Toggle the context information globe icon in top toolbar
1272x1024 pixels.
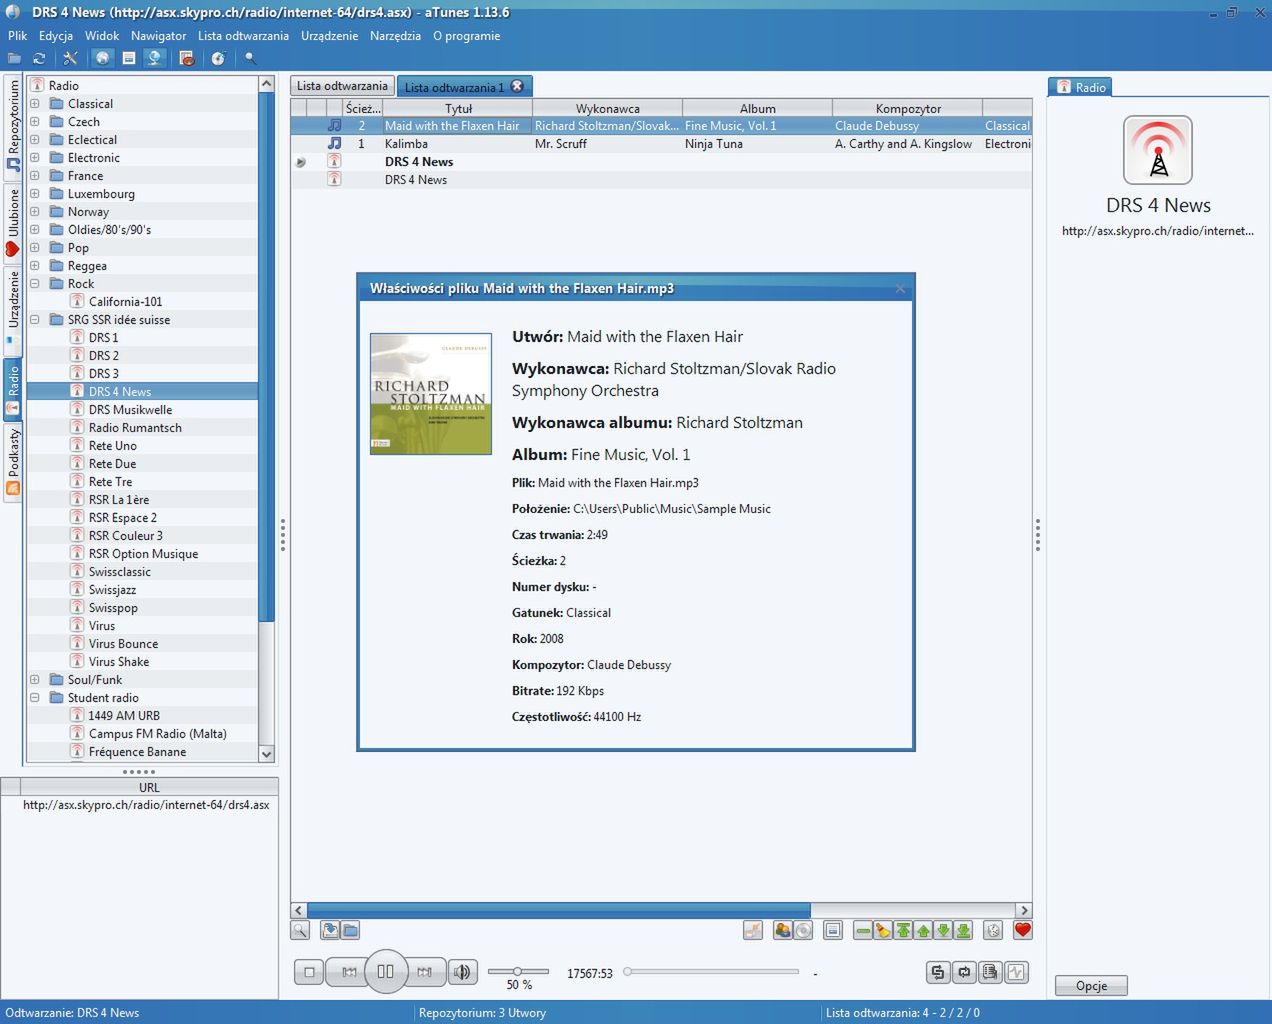coord(155,59)
